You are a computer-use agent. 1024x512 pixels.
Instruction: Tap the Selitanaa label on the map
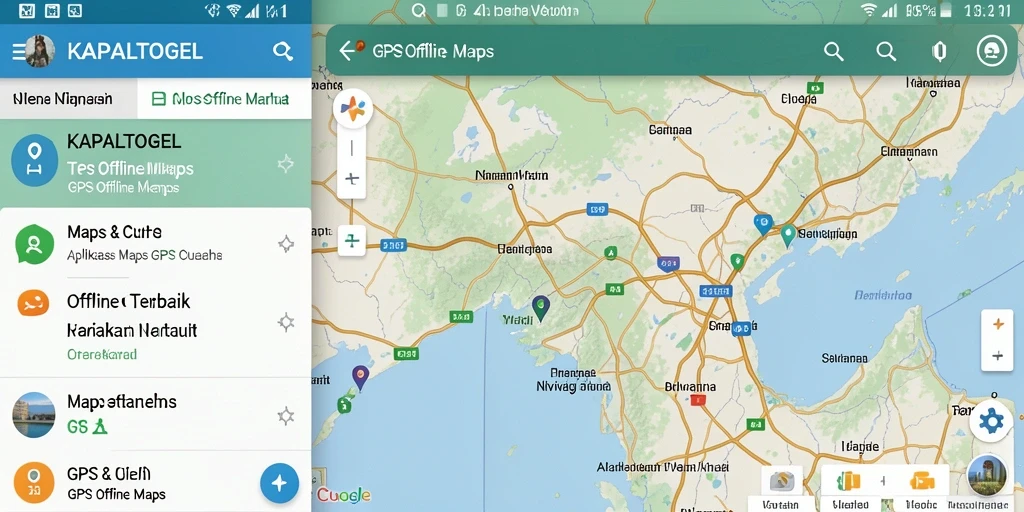(844, 359)
